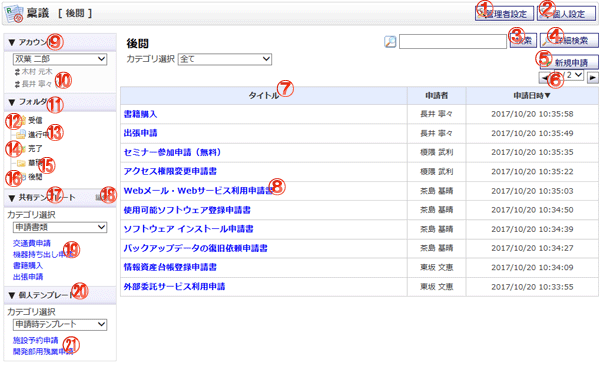Go to the next page arrow
This screenshot has width=600, height=366.
(593, 78)
